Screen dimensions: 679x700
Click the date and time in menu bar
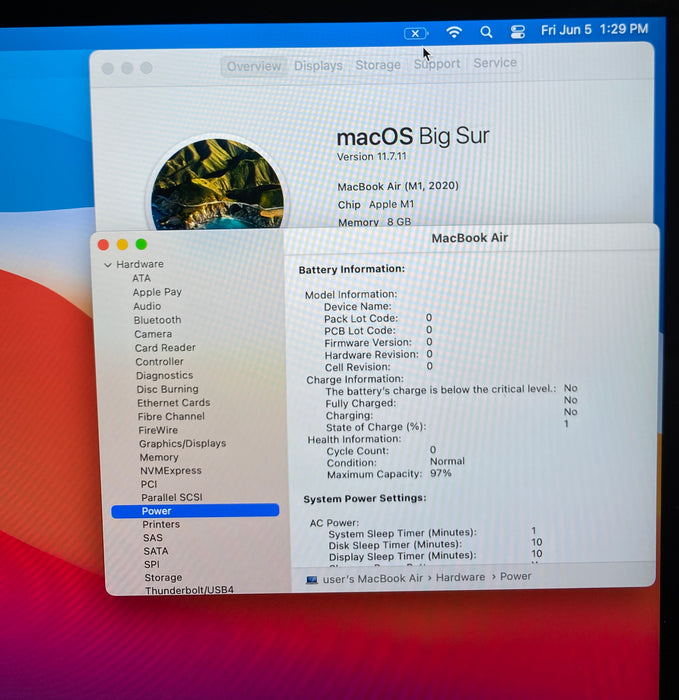pyautogui.click(x=594, y=29)
